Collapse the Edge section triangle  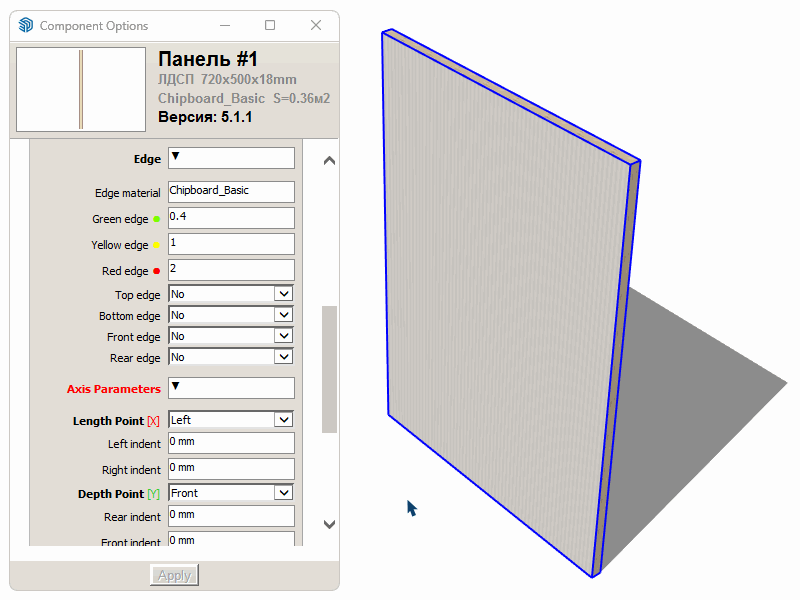177,158
